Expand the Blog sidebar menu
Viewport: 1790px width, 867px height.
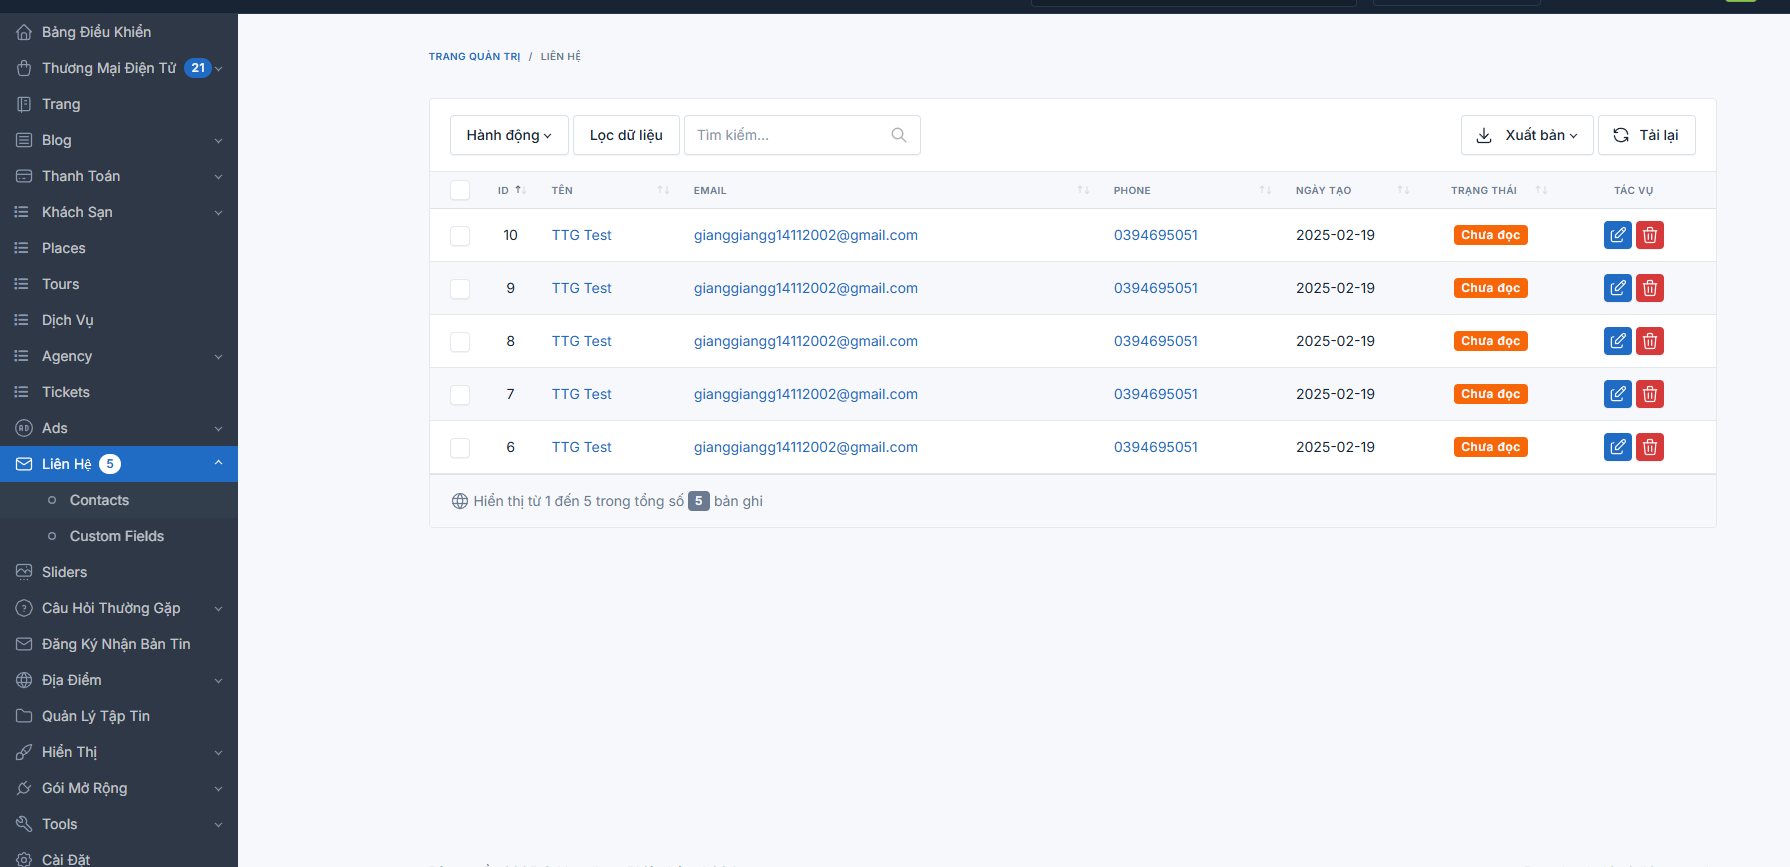point(119,140)
